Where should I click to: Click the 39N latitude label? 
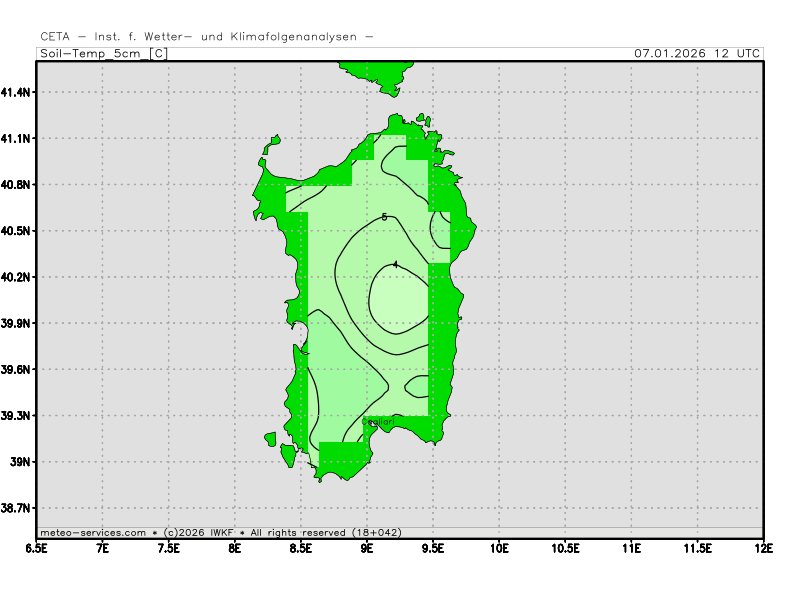22,462
